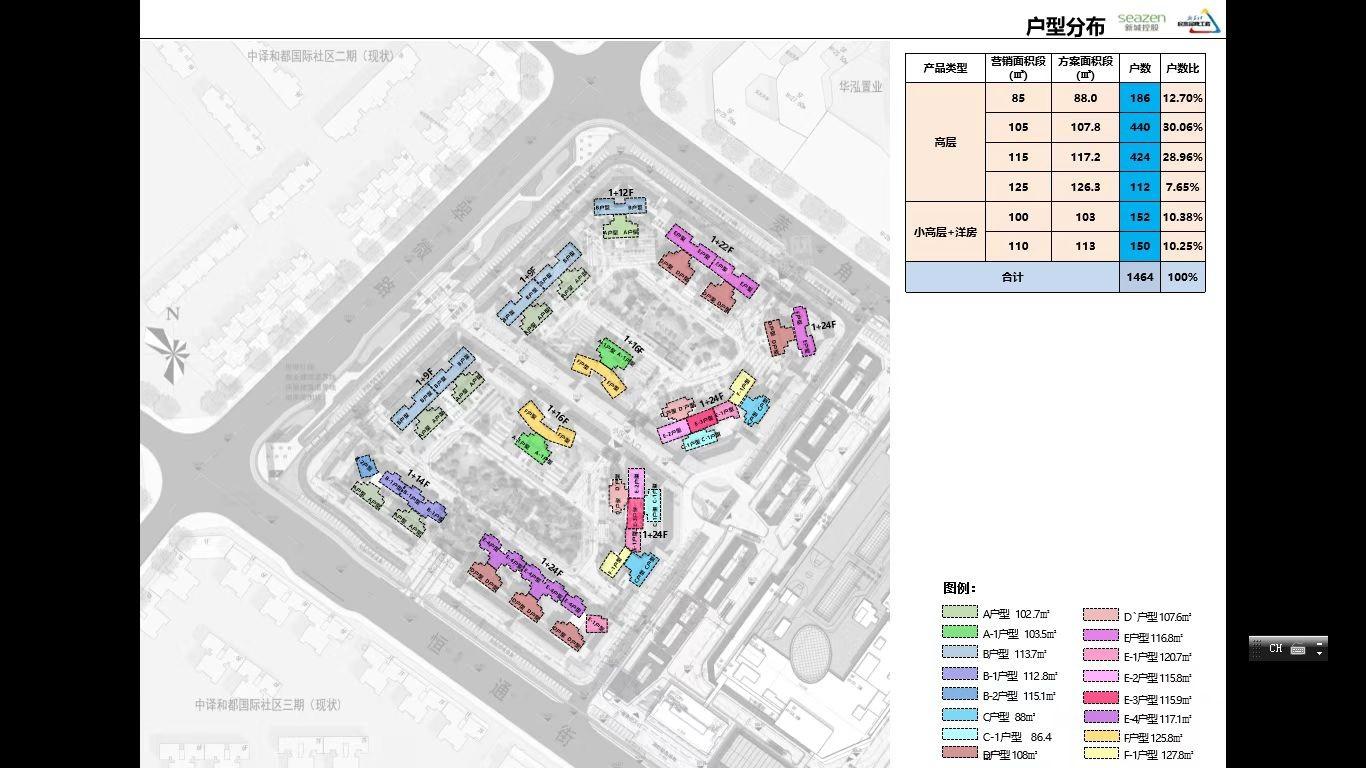
Task: Select the B户型 113.7㎡ legend swatch
Action: point(959,653)
